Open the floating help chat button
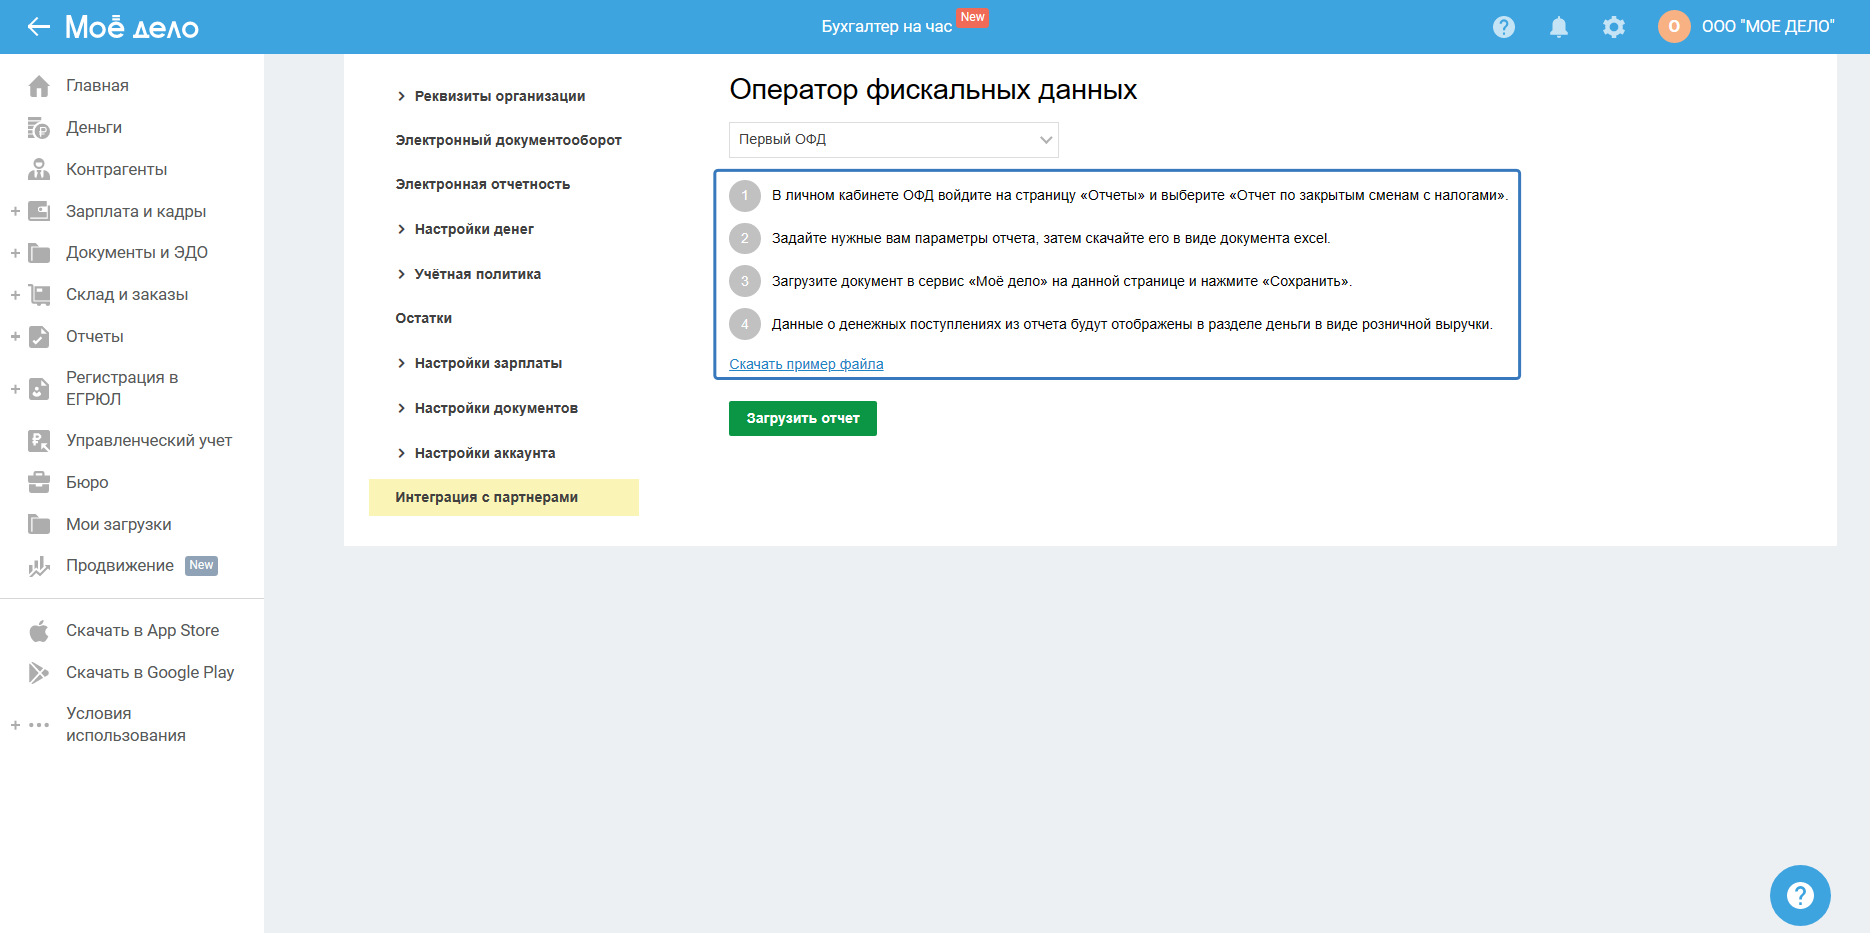The width and height of the screenshot is (1870, 933). (1800, 895)
